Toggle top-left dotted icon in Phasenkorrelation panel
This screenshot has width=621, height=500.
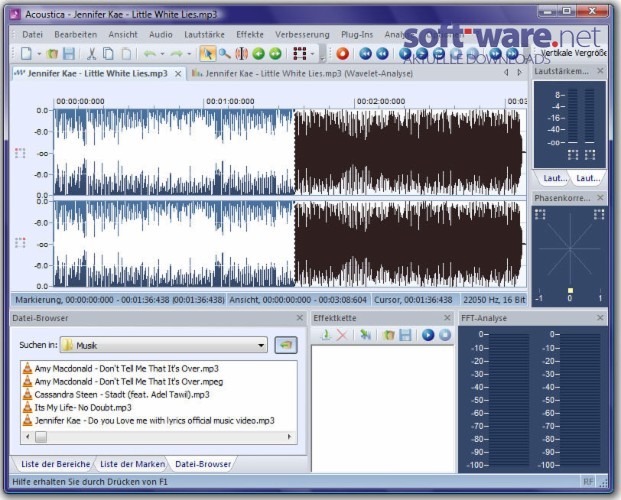click(540, 214)
